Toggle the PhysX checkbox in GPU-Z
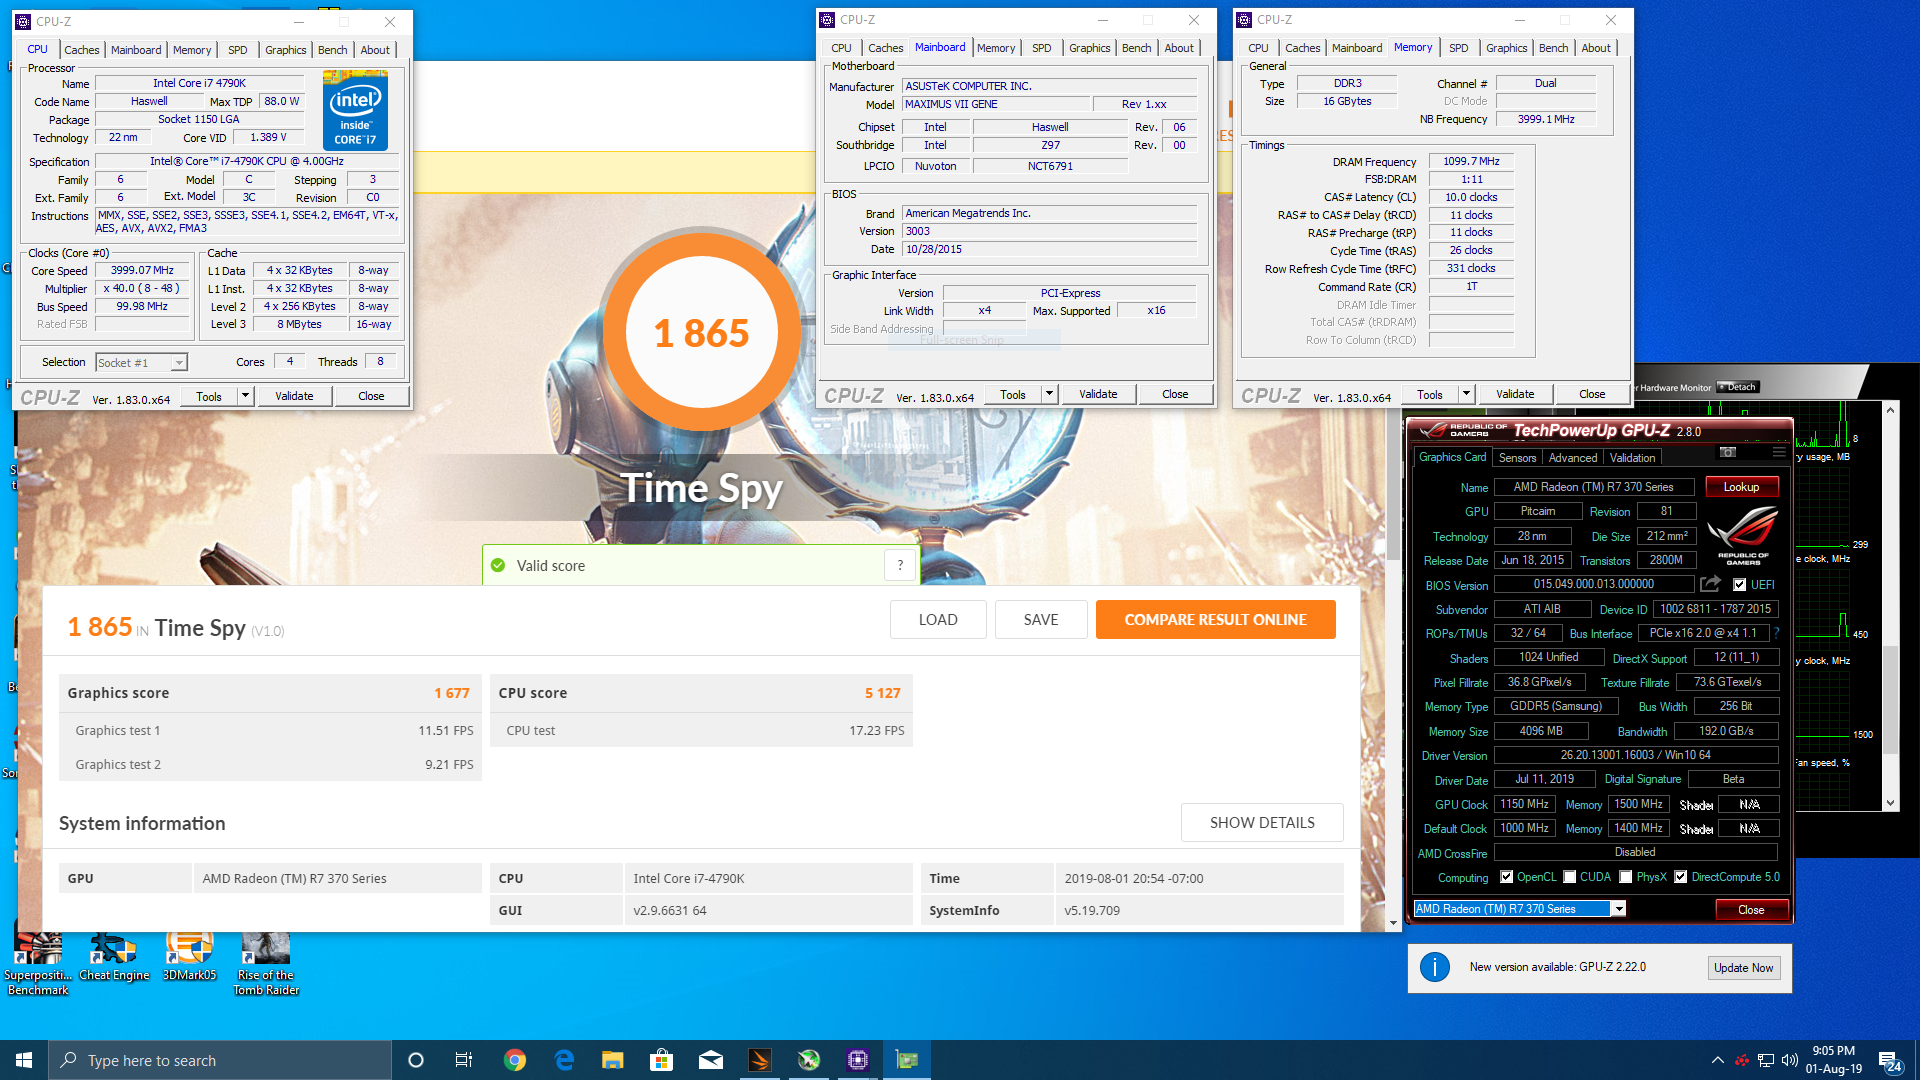This screenshot has height=1080, width=1920. (x=1626, y=877)
